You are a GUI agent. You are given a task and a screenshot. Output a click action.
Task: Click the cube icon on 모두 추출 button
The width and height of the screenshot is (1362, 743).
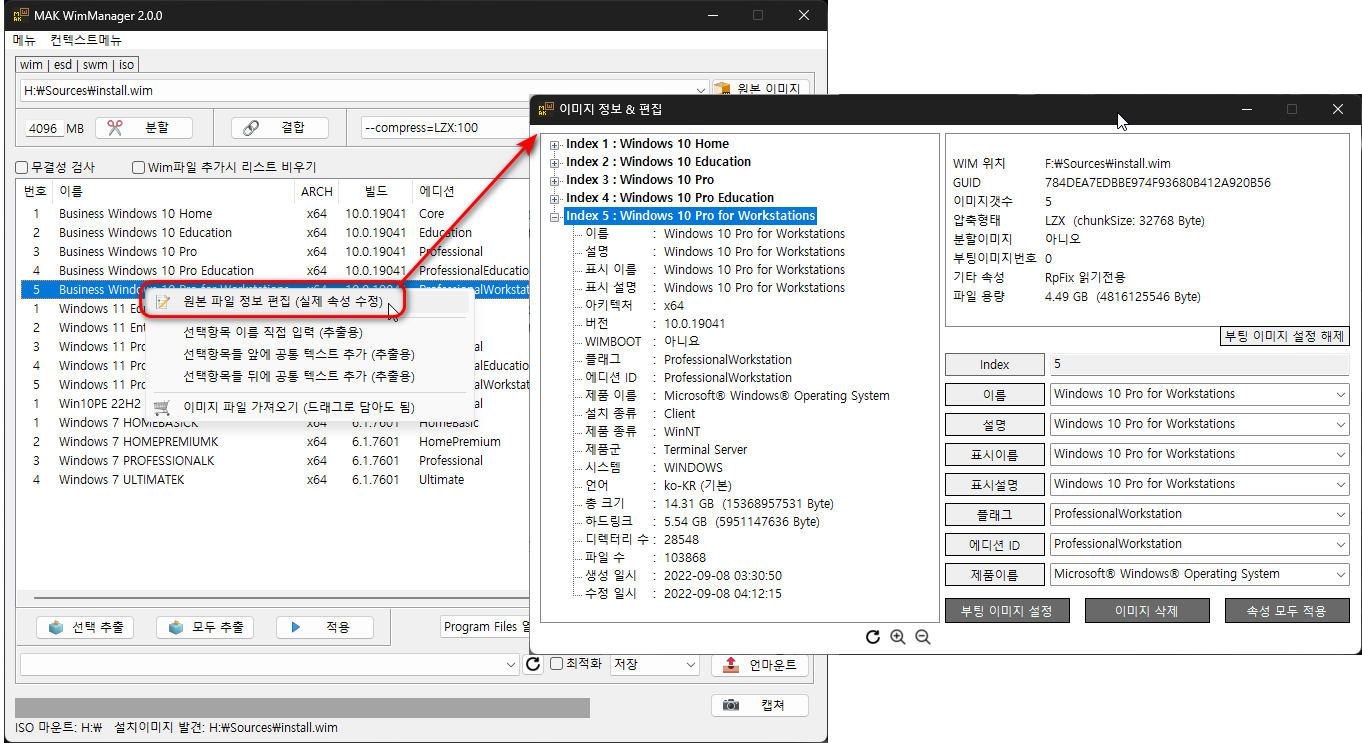pyautogui.click(x=176, y=627)
